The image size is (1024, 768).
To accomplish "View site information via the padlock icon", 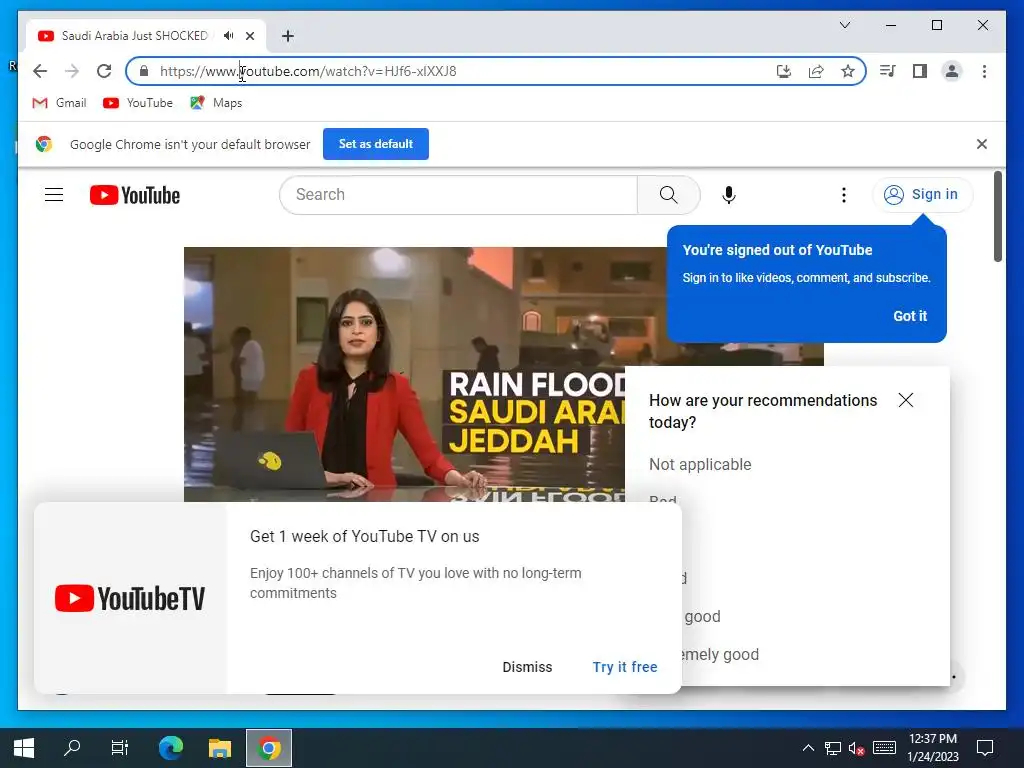I will coord(144,71).
